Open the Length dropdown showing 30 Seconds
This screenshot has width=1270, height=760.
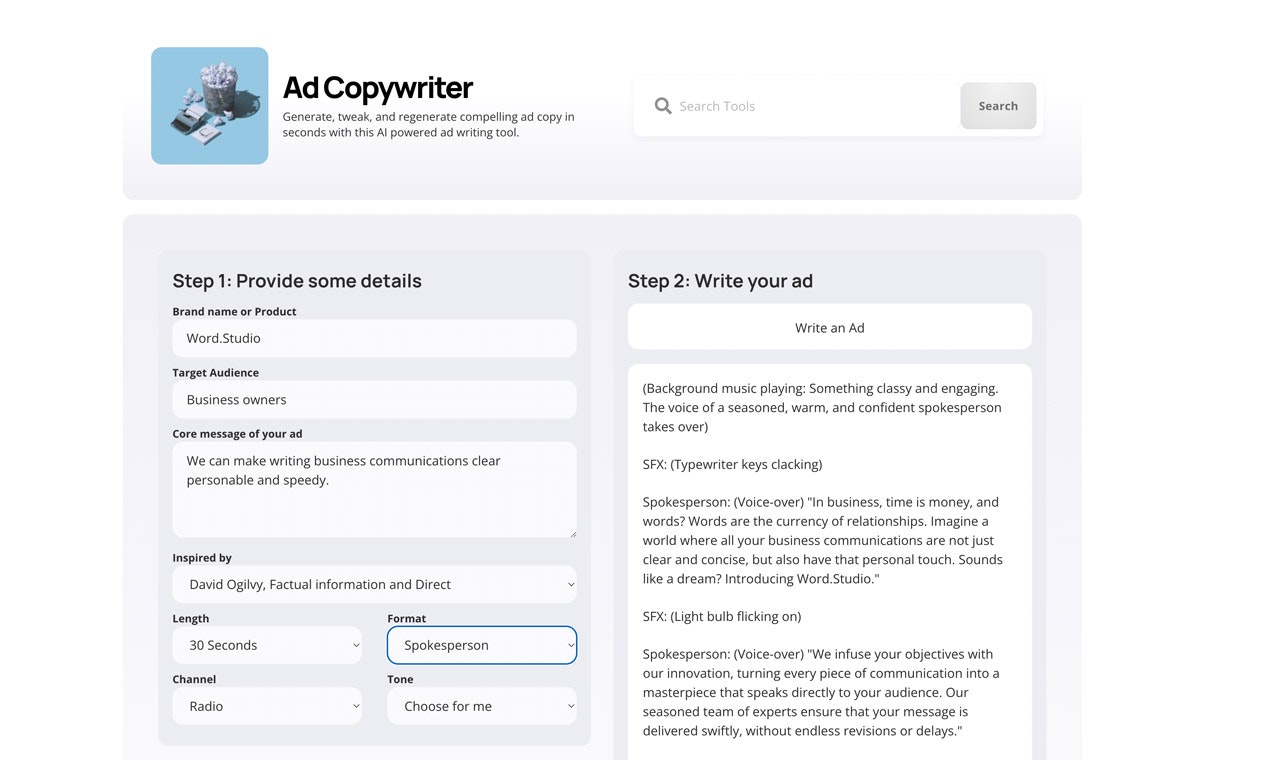coord(267,645)
